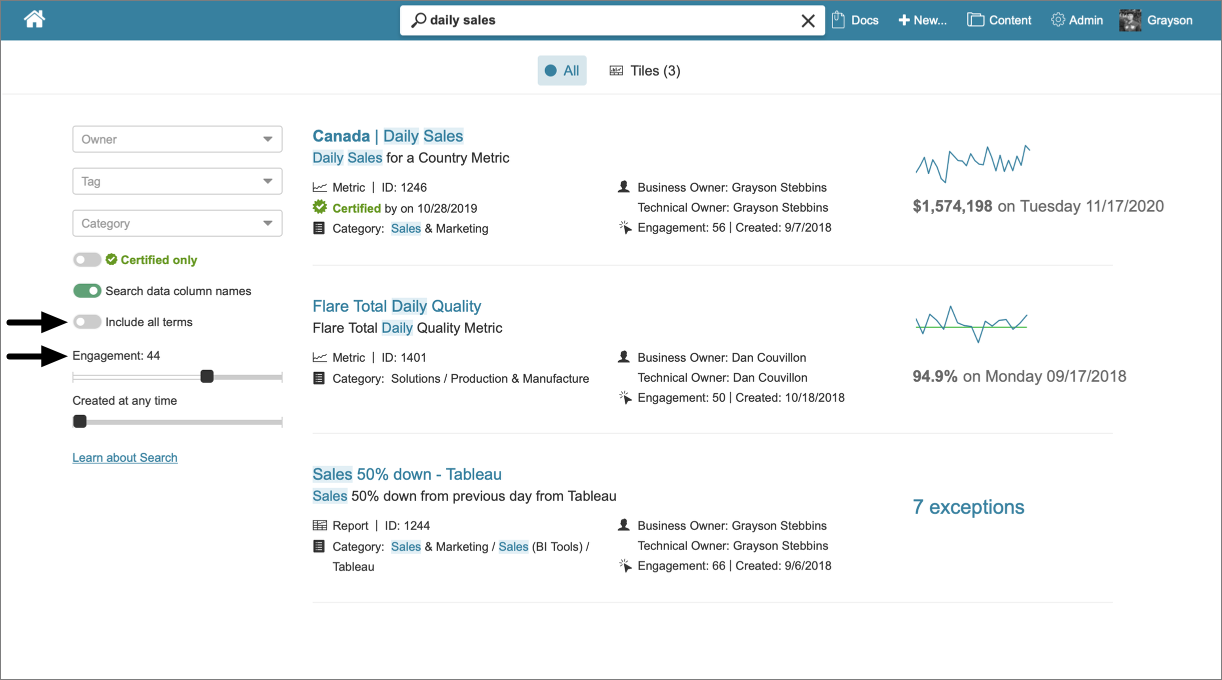Image resolution: width=1222 pixels, height=680 pixels.
Task: Turn on Include all terms
Action: click(x=87, y=322)
